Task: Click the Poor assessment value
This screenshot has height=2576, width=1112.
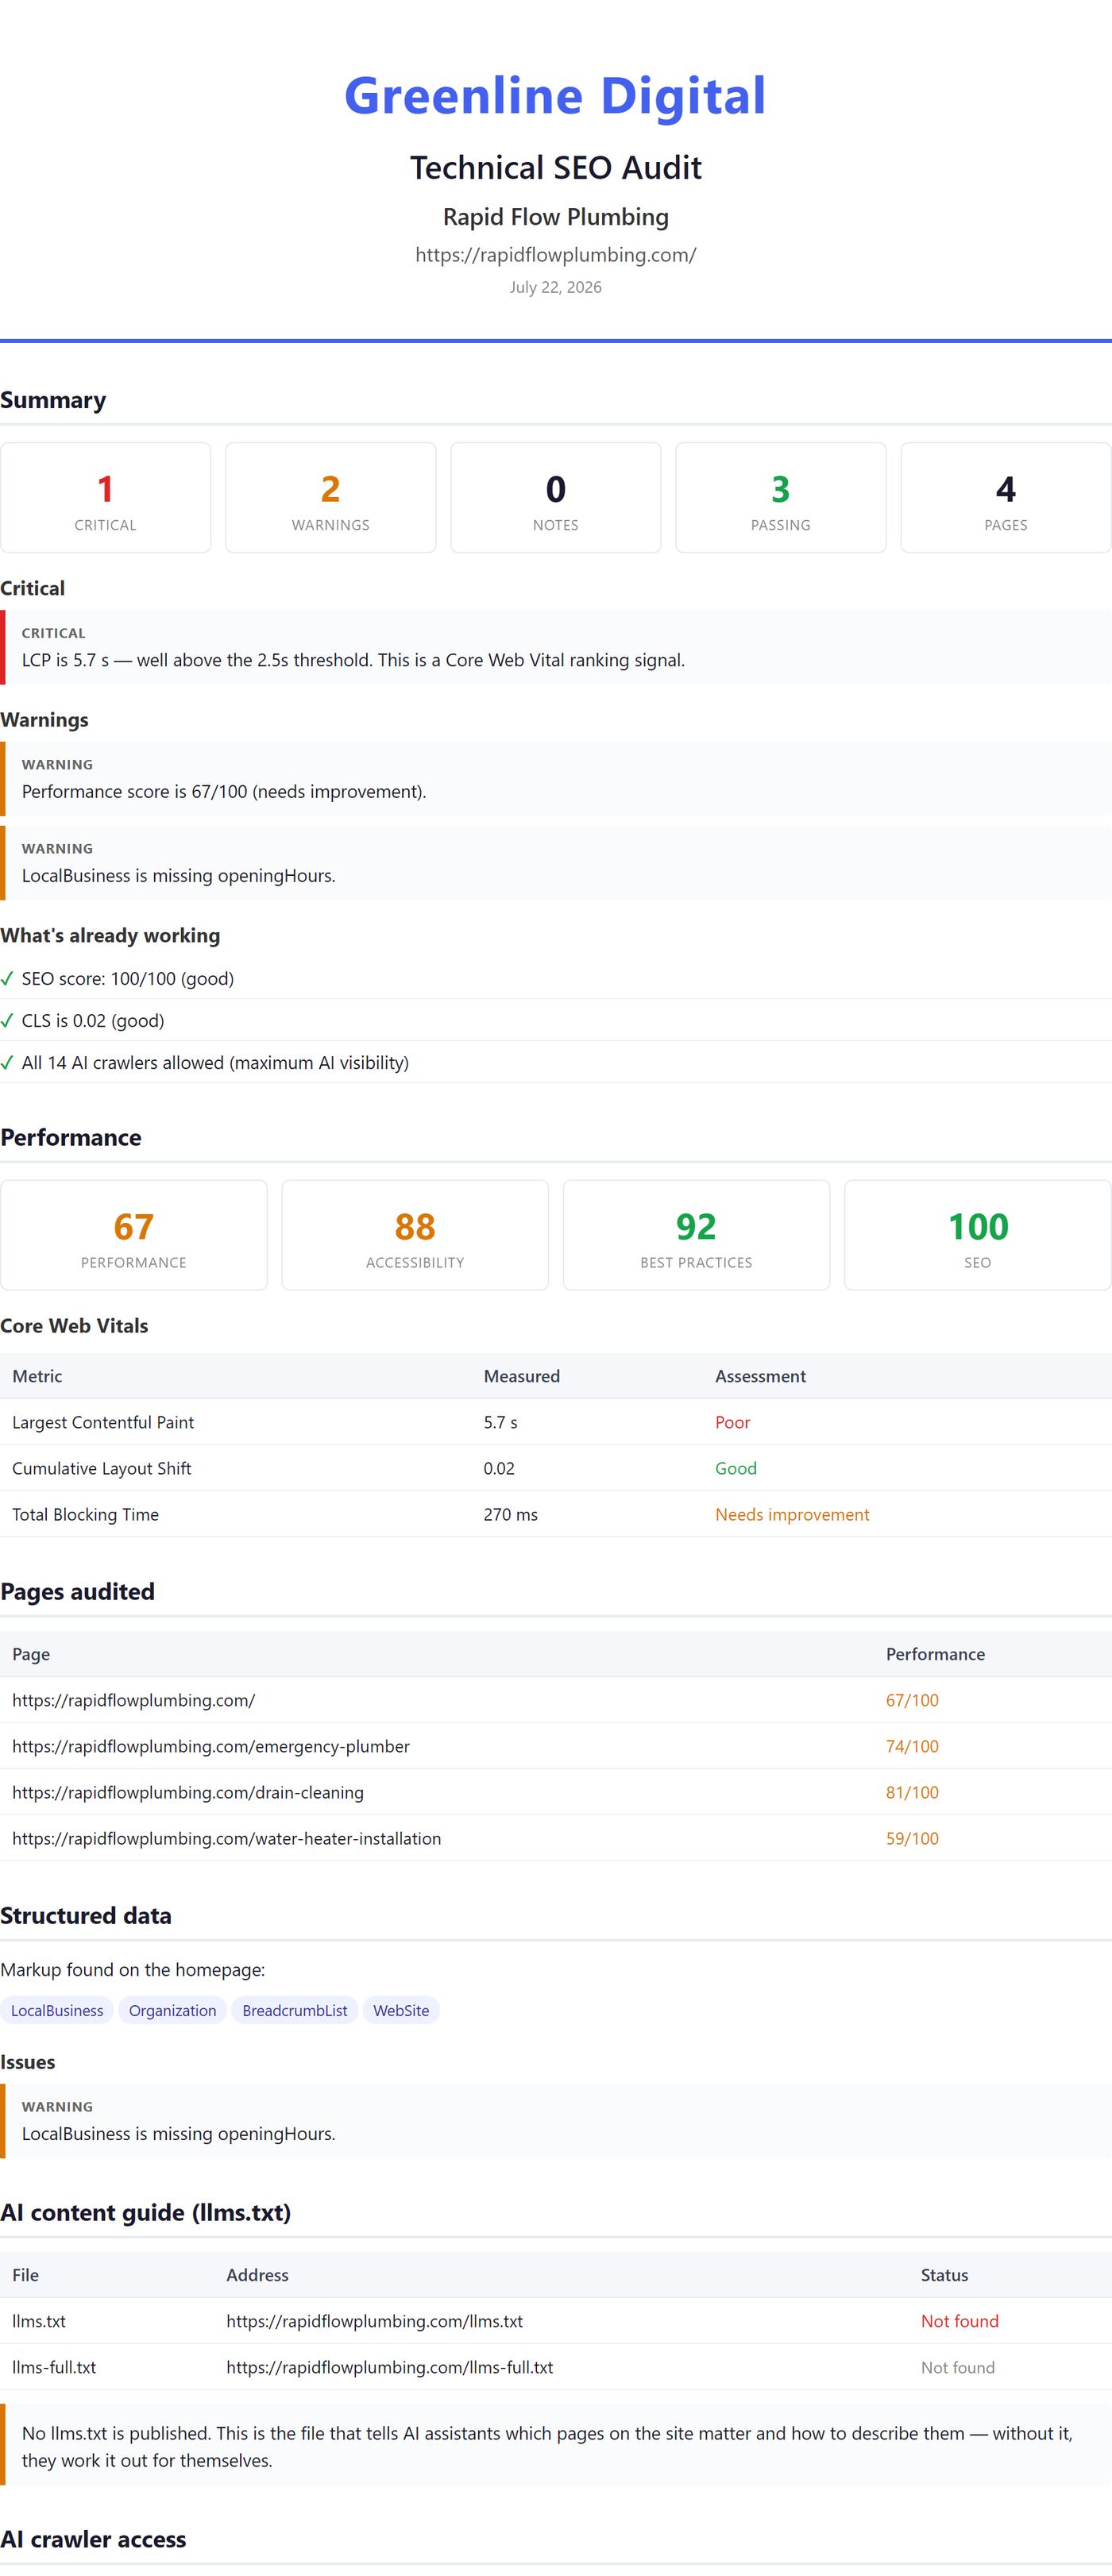Action: (x=733, y=1422)
